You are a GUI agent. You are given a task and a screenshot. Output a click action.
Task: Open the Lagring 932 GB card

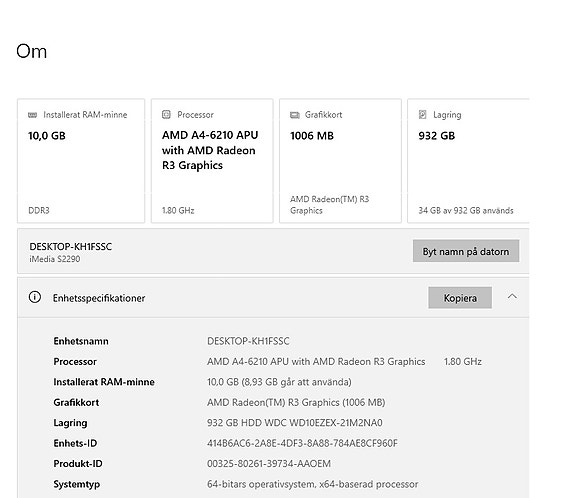tap(468, 161)
